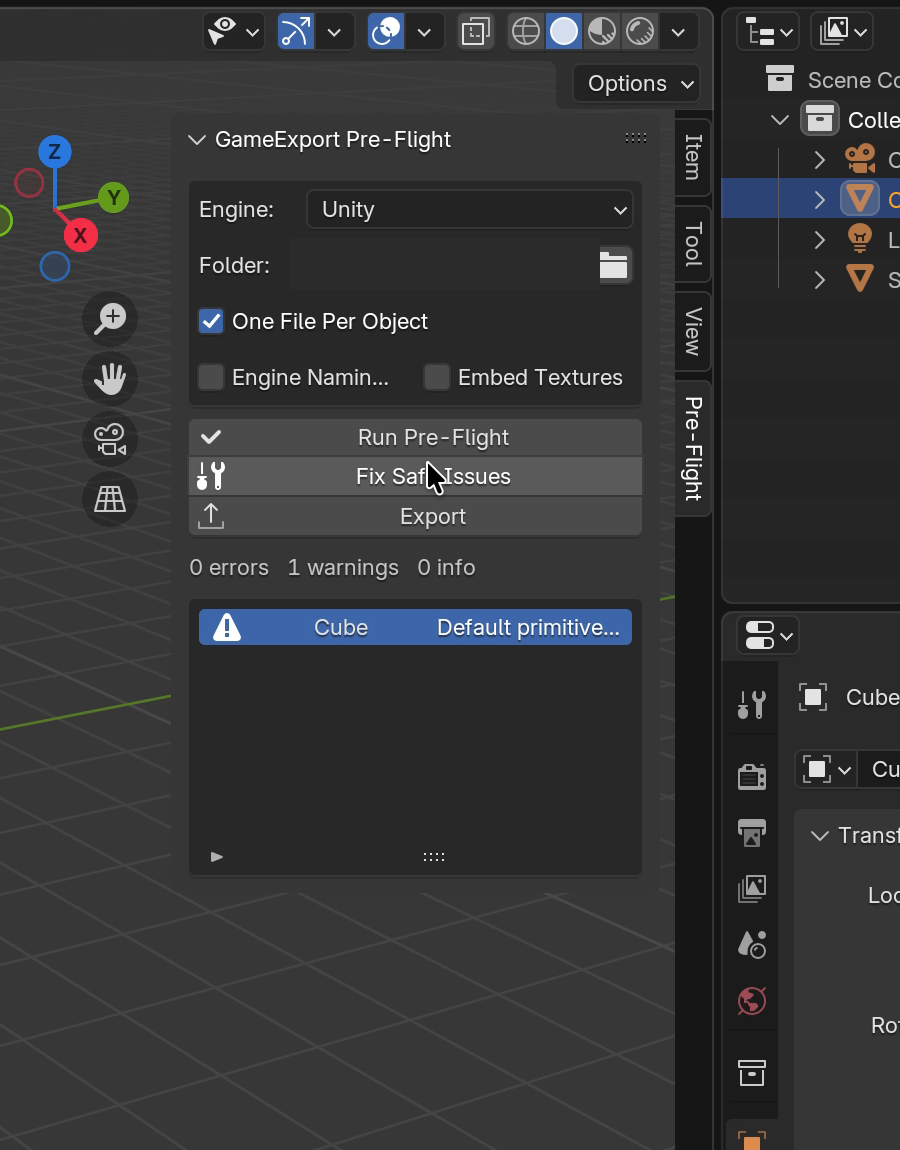The width and height of the screenshot is (900, 1150).
Task: Click Run Pre-Flight button
Action: tap(415, 437)
